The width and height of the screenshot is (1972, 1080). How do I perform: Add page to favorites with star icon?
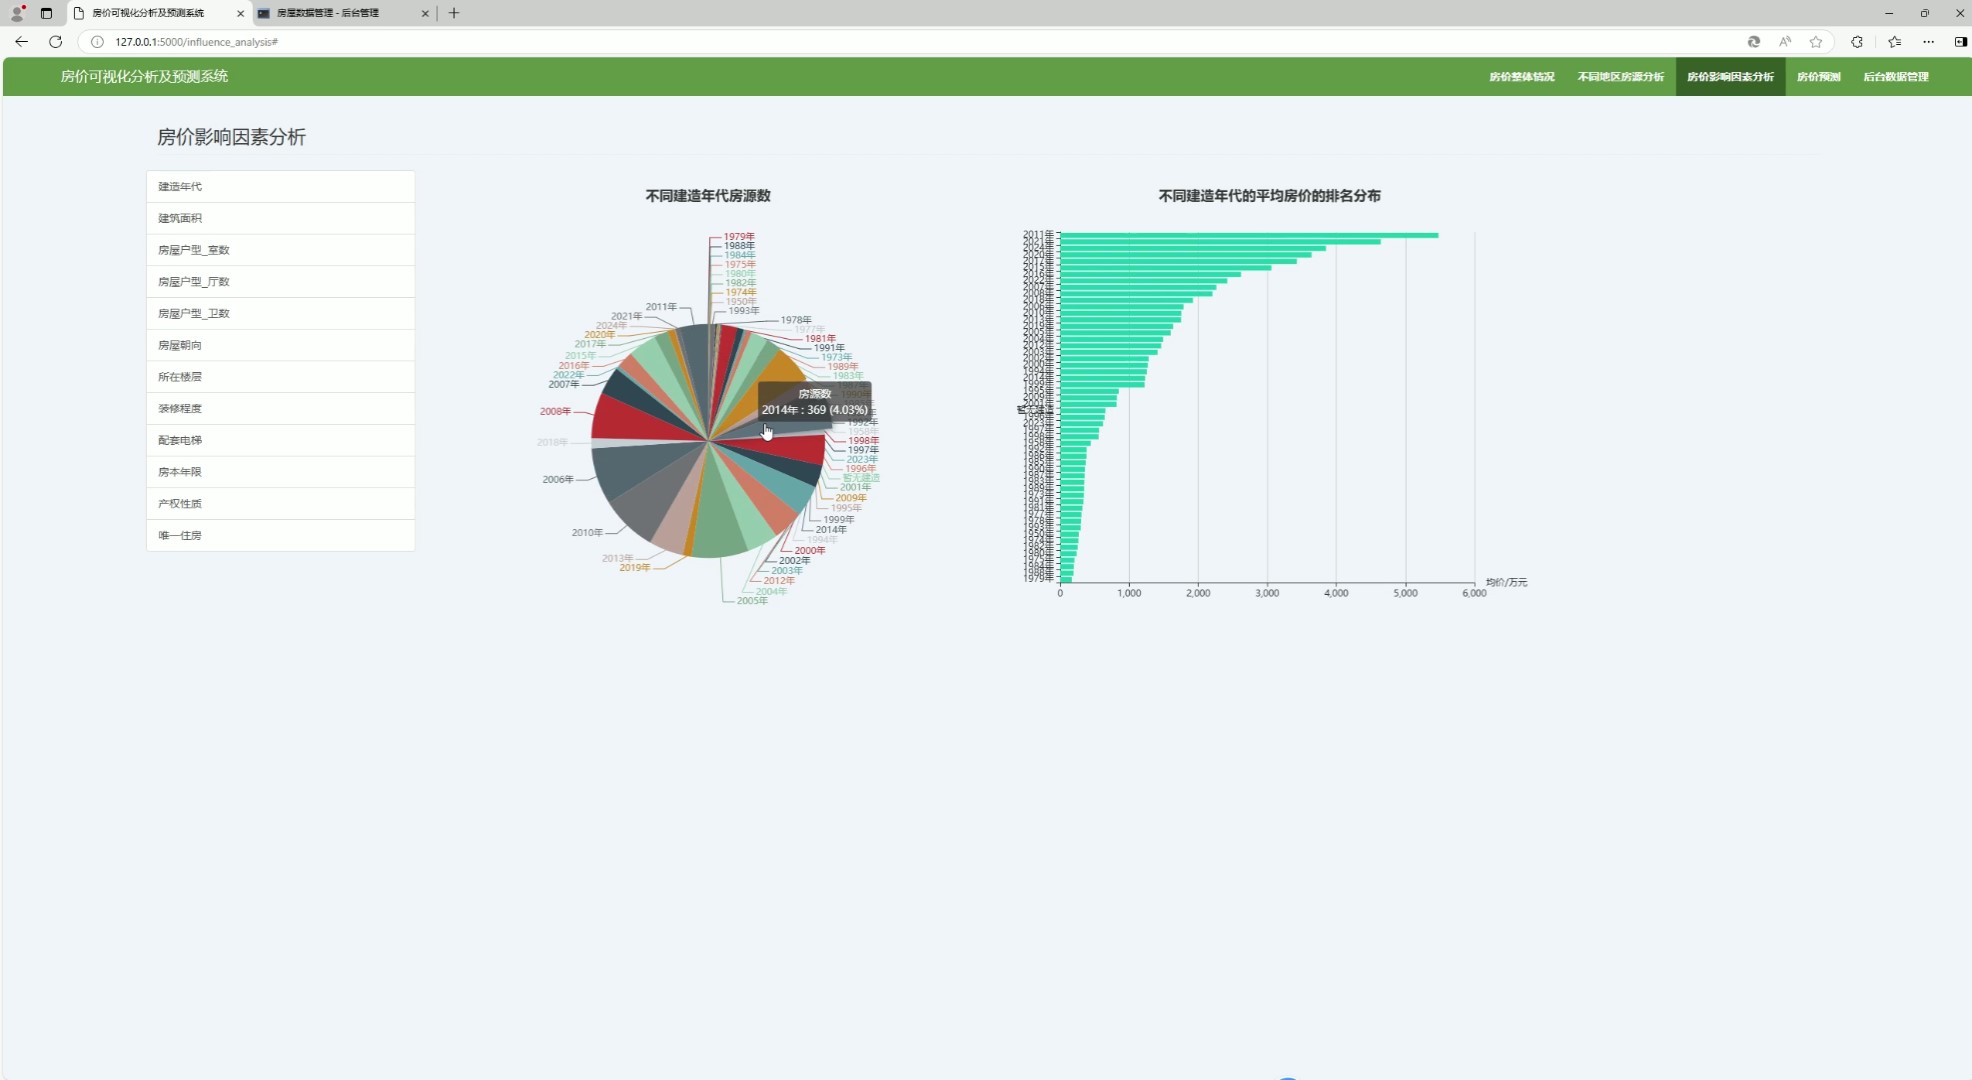pos(1816,42)
